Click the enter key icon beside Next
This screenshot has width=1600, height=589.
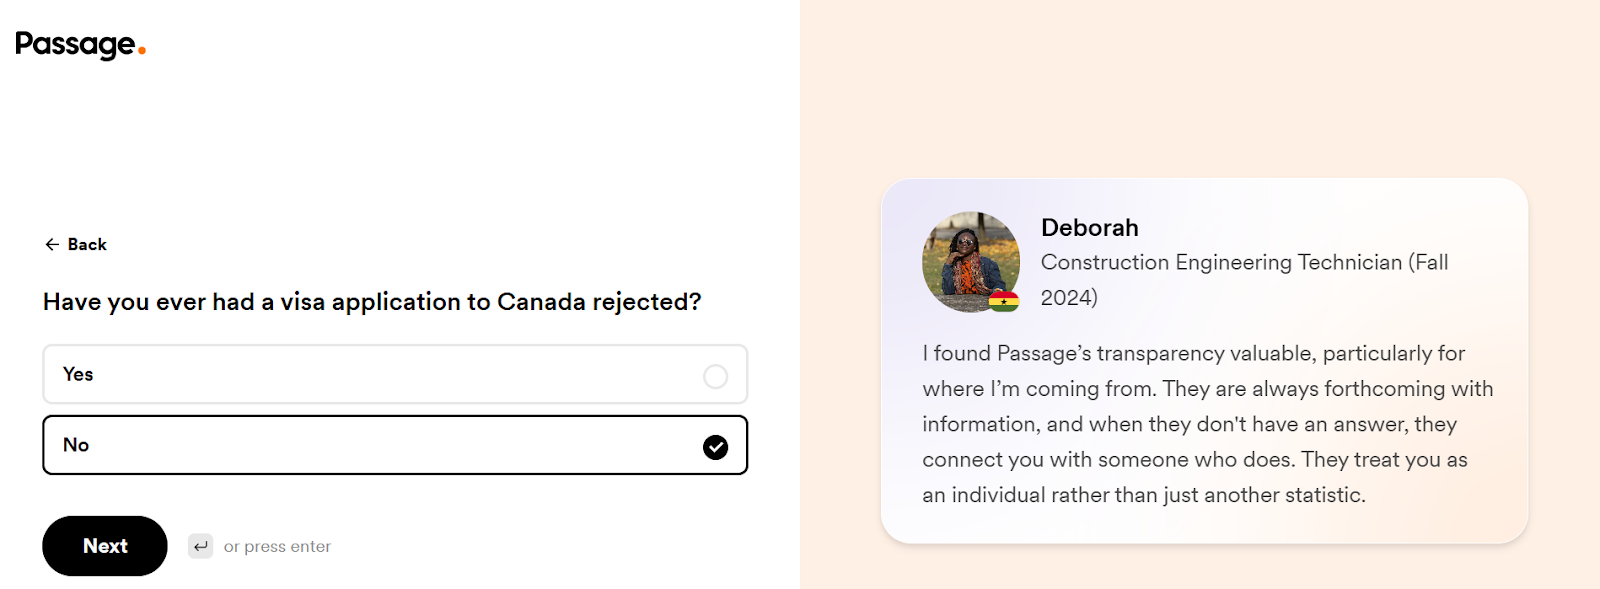click(x=201, y=546)
